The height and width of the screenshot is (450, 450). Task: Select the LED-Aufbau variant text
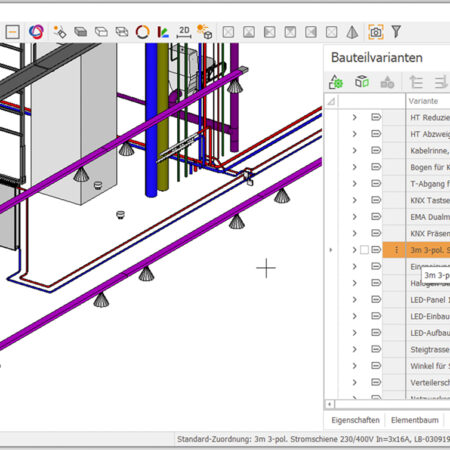click(430, 333)
